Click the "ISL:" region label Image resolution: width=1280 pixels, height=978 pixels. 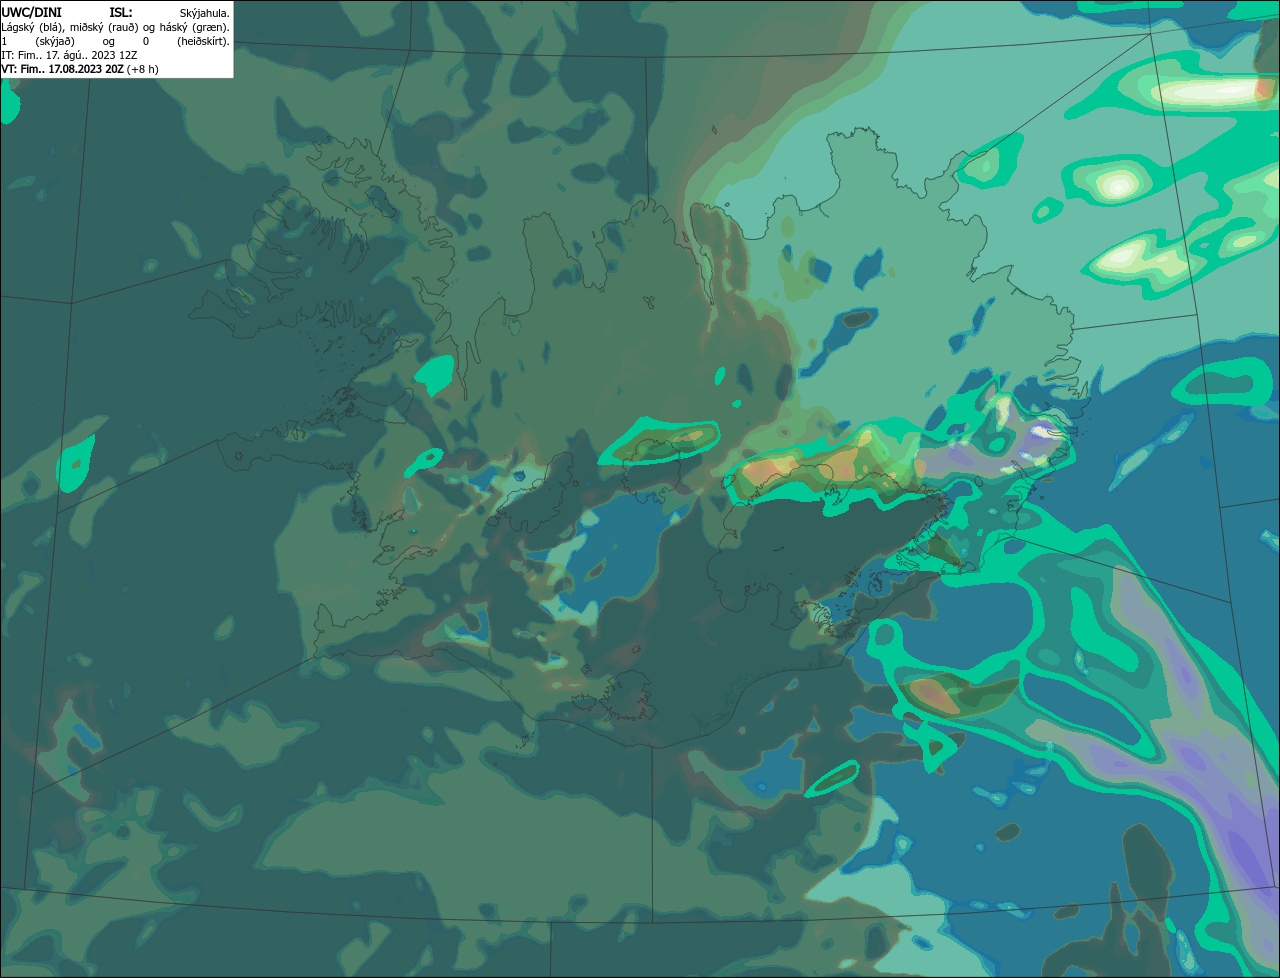121,12
